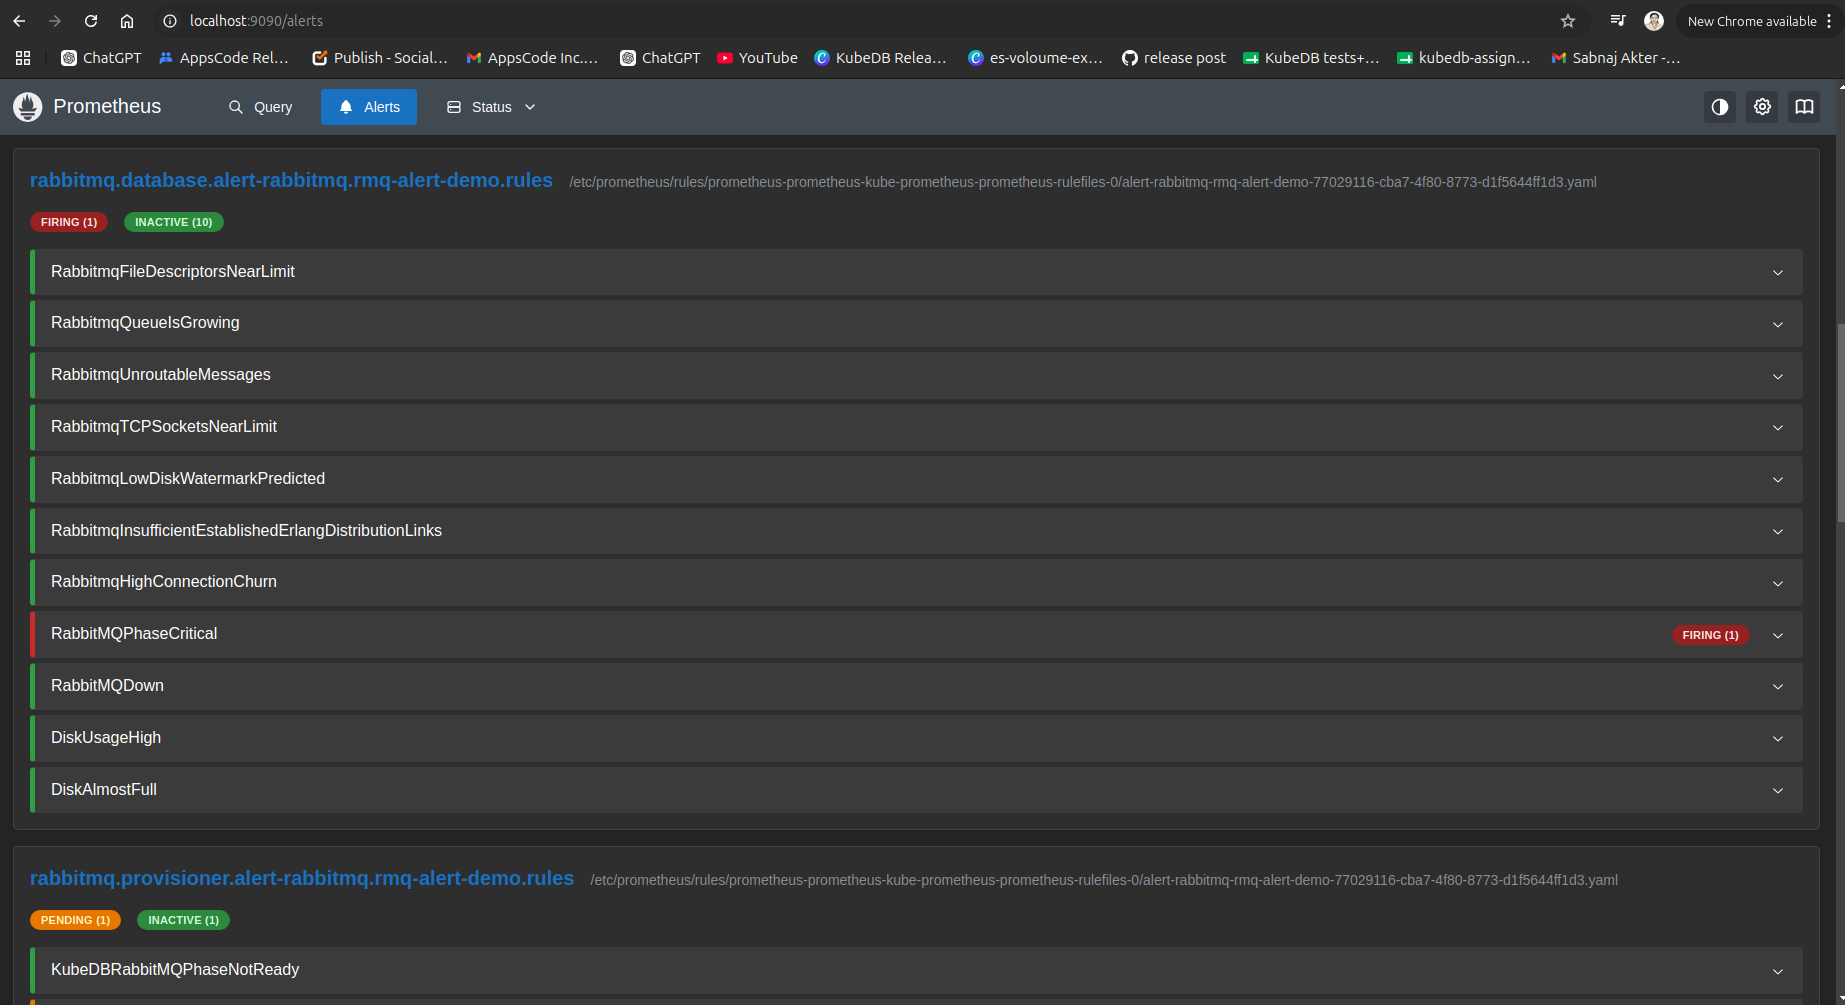Click FIRING (1) badge on RabbitMQPhaseCritical row
Image resolution: width=1845 pixels, height=1005 pixels.
click(x=1710, y=635)
